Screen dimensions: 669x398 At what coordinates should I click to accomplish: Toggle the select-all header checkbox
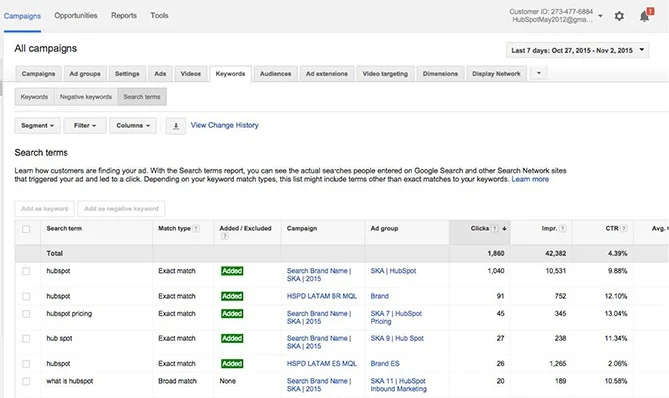coord(26,229)
